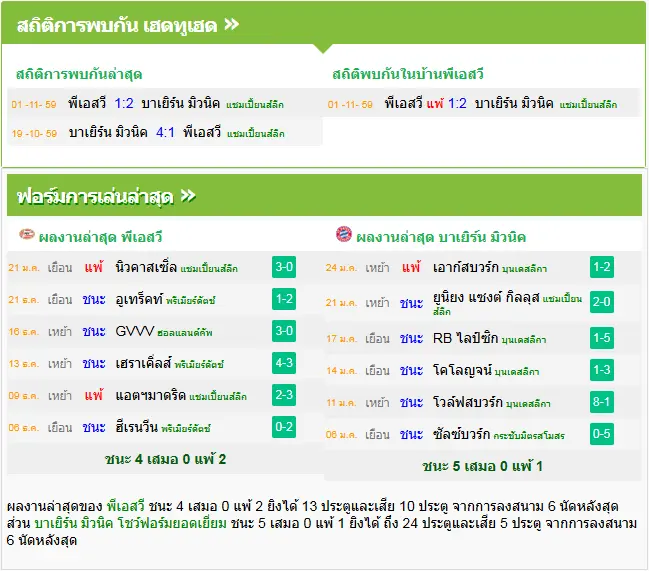Click team name เฮราเคิ่ลส์

(143, 363)
